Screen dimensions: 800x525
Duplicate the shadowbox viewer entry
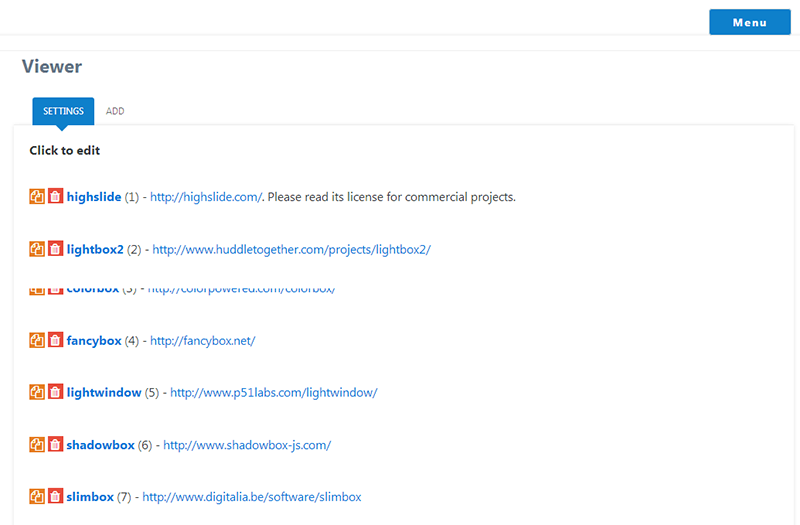pyautogui.click(x=37, y=444)
